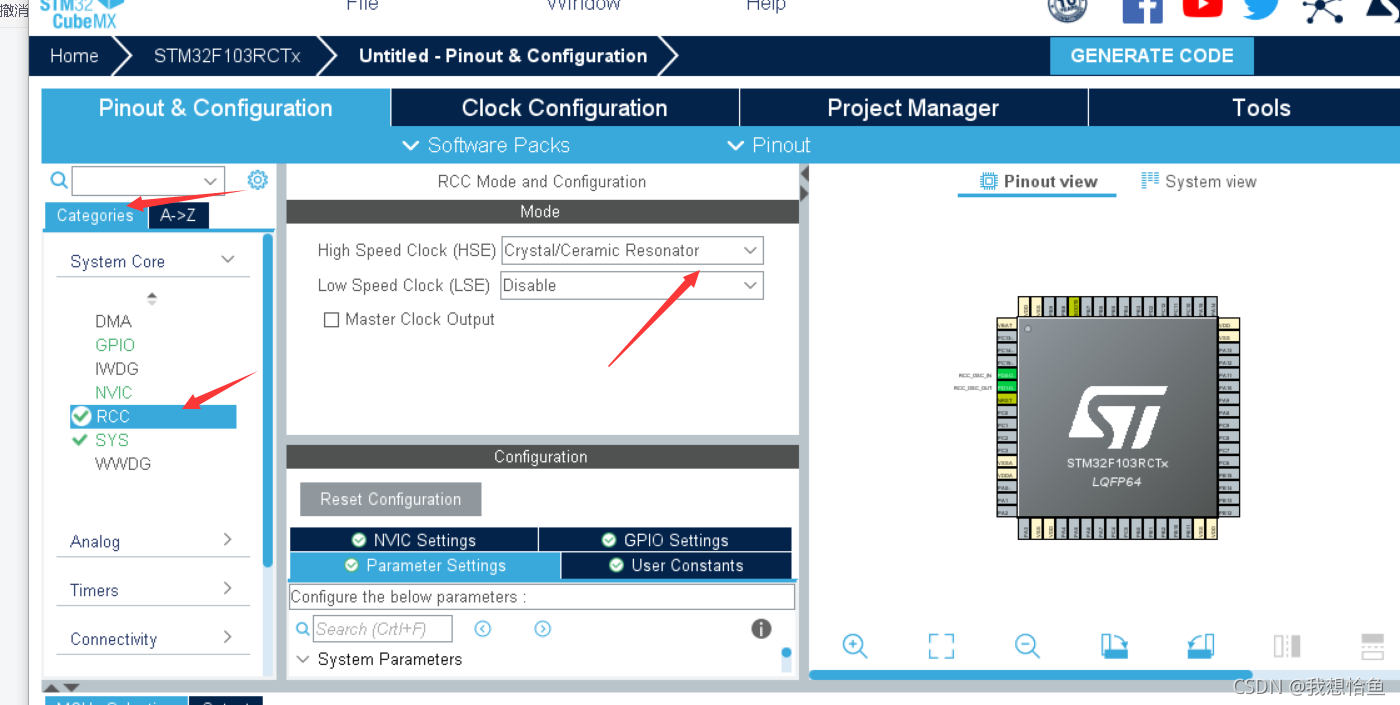This screenshot has width=1400, height=705.
Task: Rotate the chip clockwise
Action: tap(1115, 646)
